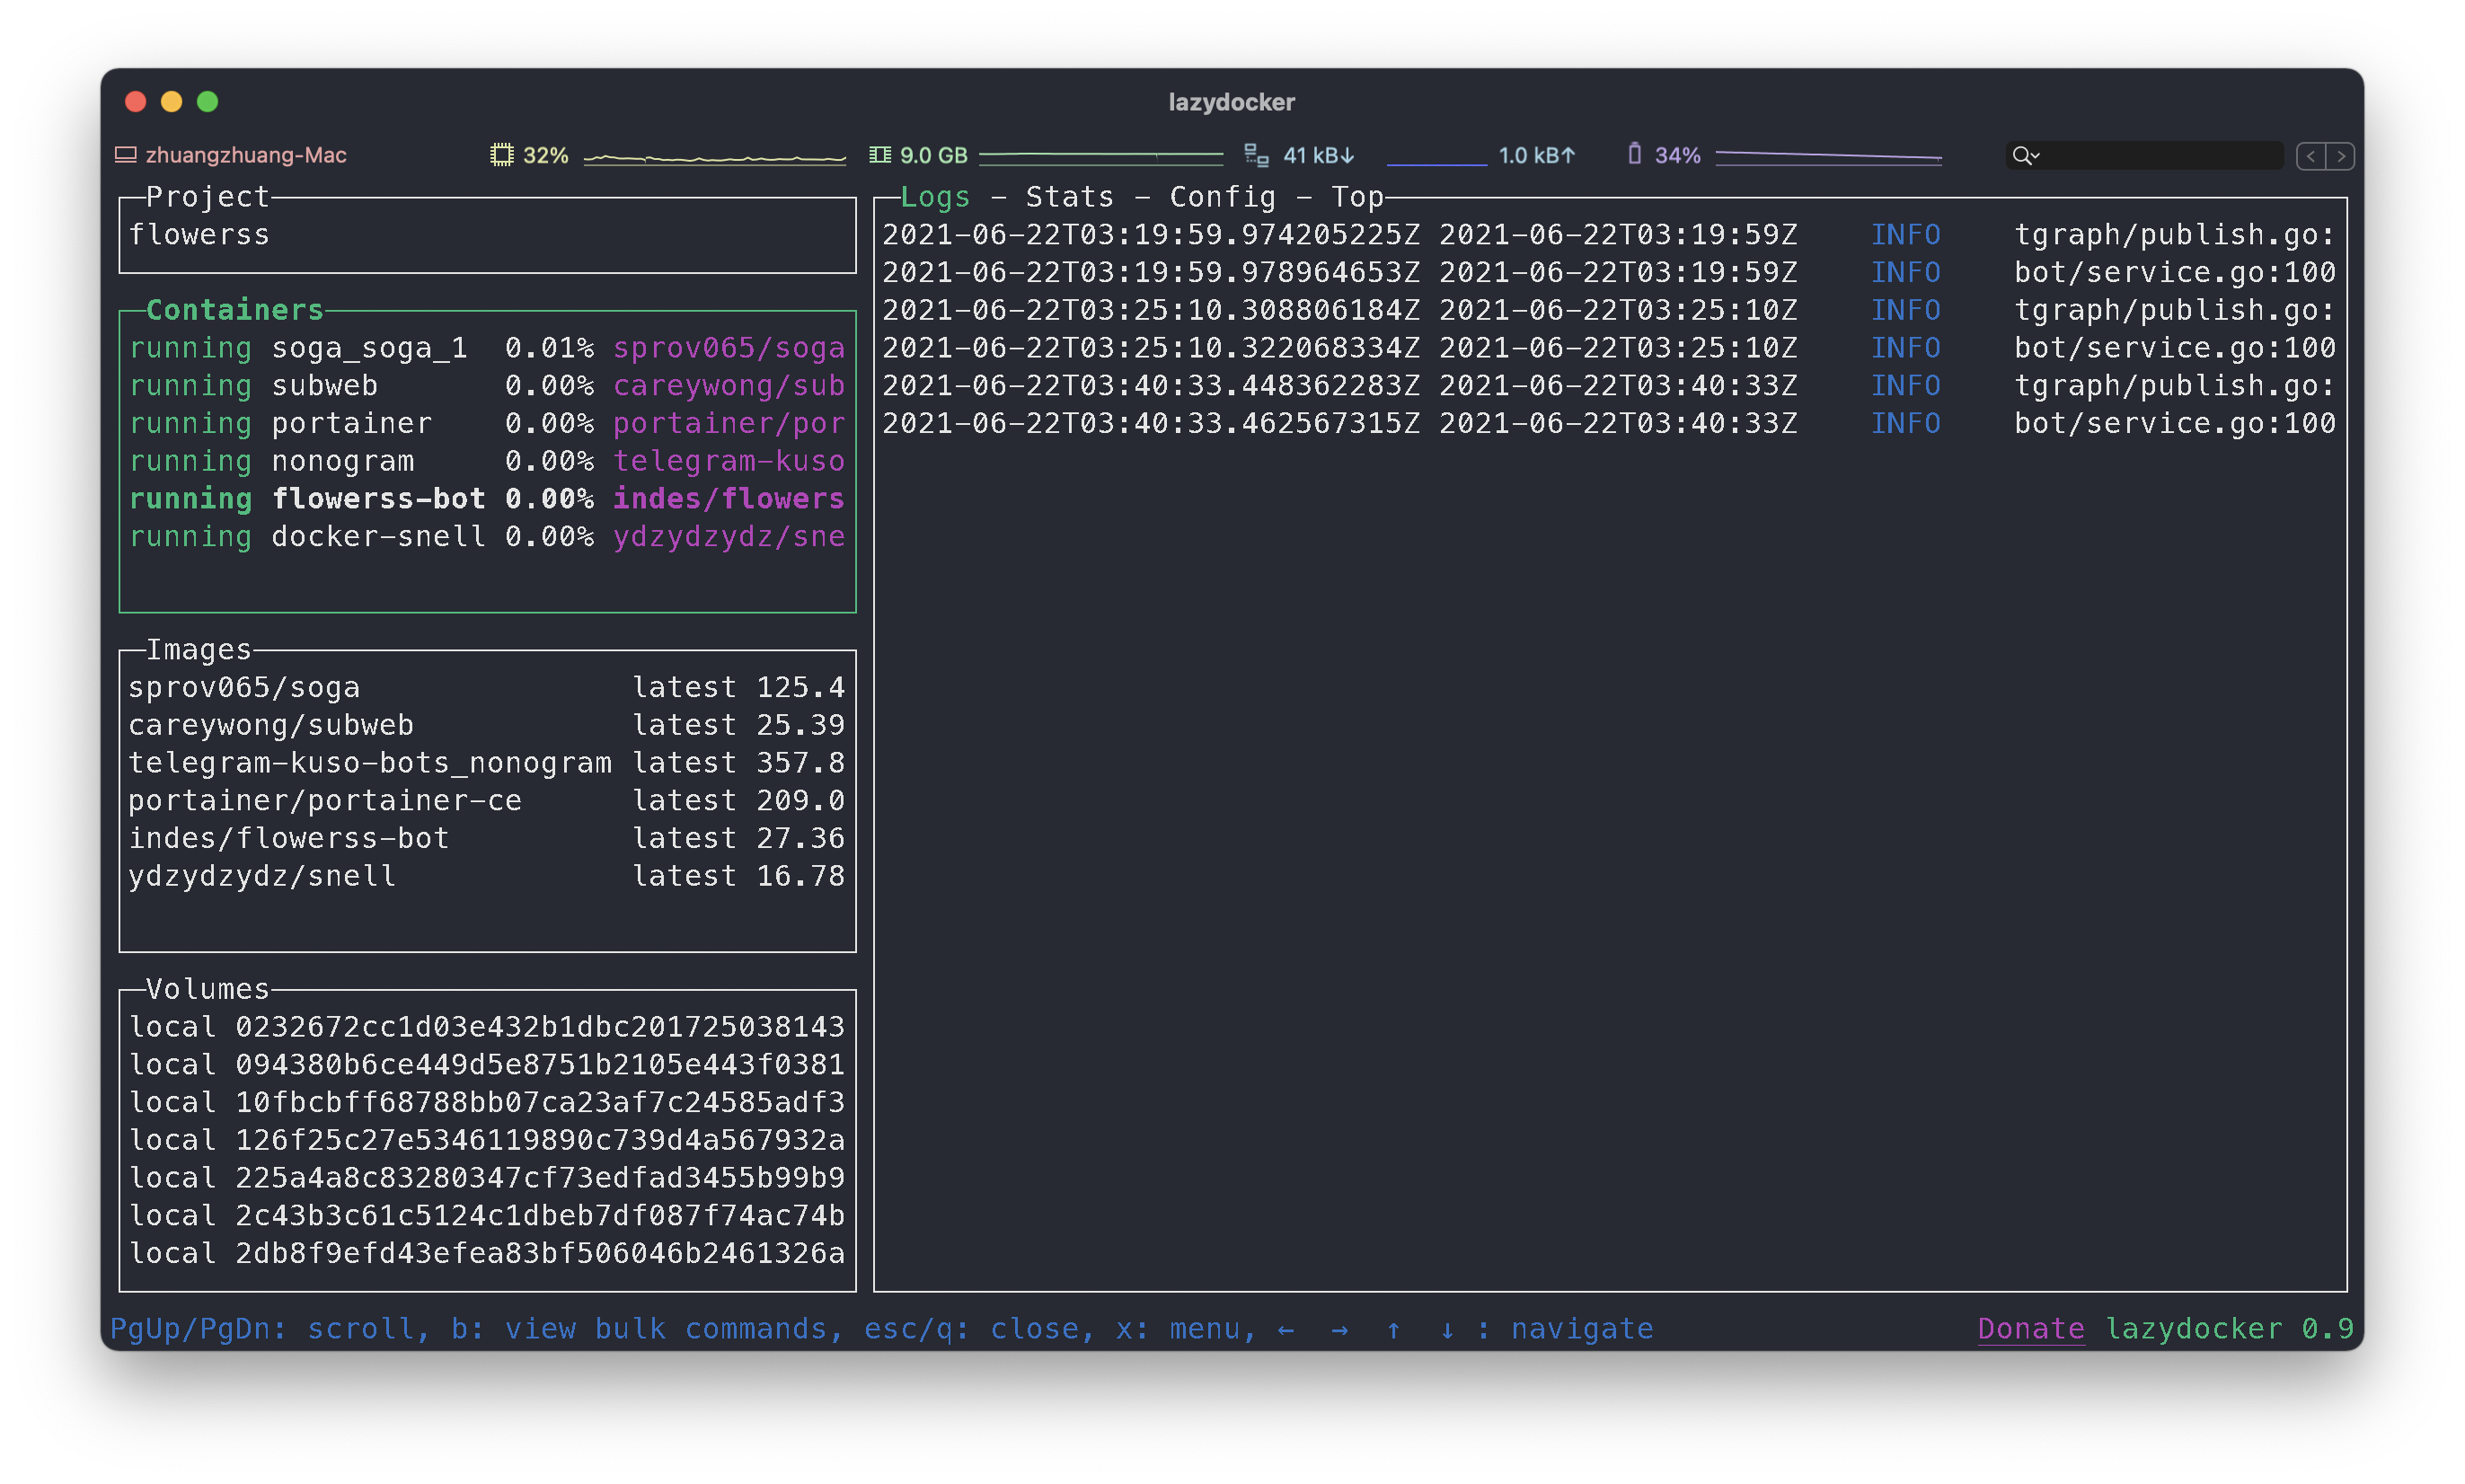
Task: Go to the next search match arrow
Action: [2340, 156]
